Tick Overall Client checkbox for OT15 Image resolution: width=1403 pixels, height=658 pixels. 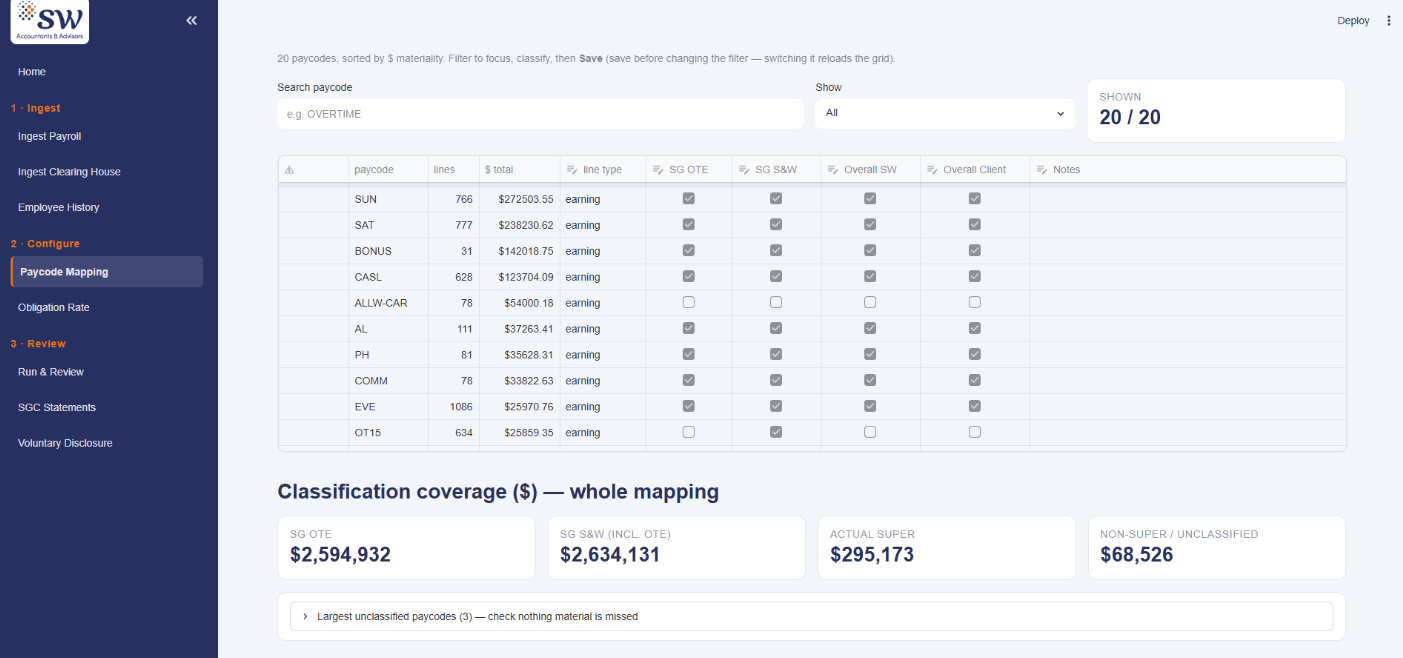[x=975, y=432]
